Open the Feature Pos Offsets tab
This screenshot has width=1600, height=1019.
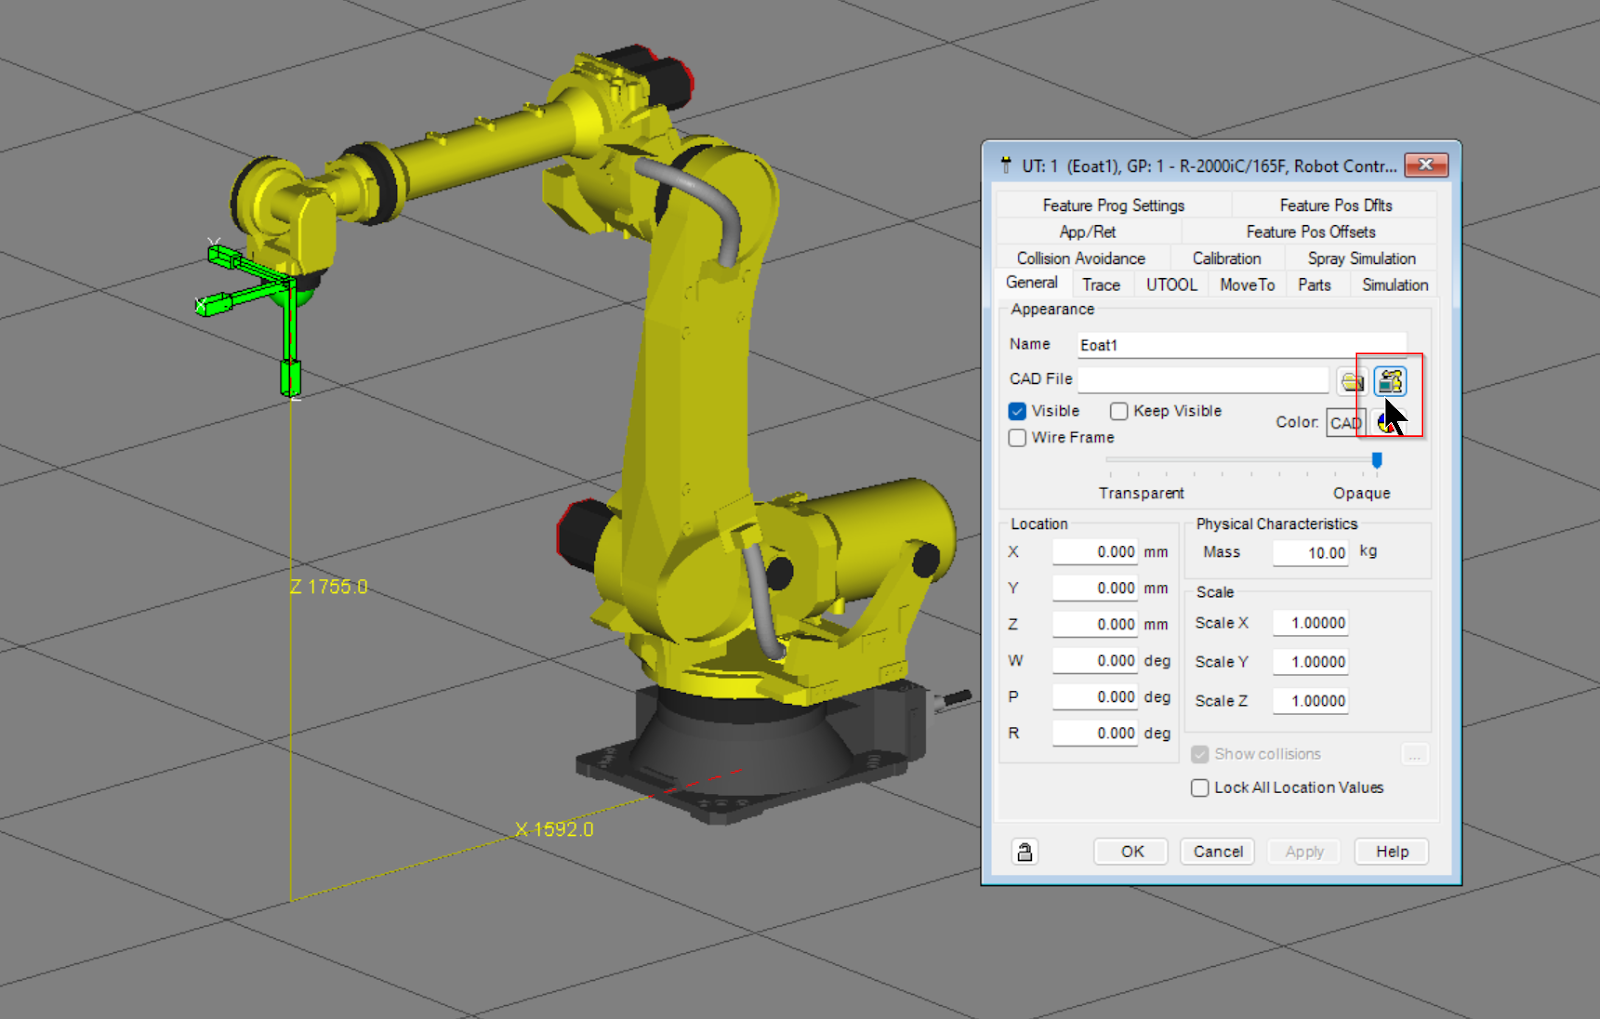coord(1310,232)
